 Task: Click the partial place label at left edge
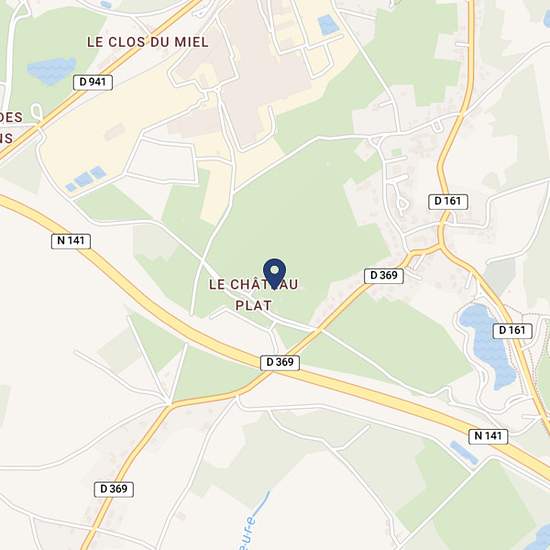pyautogui.click(x=11, y=127)
